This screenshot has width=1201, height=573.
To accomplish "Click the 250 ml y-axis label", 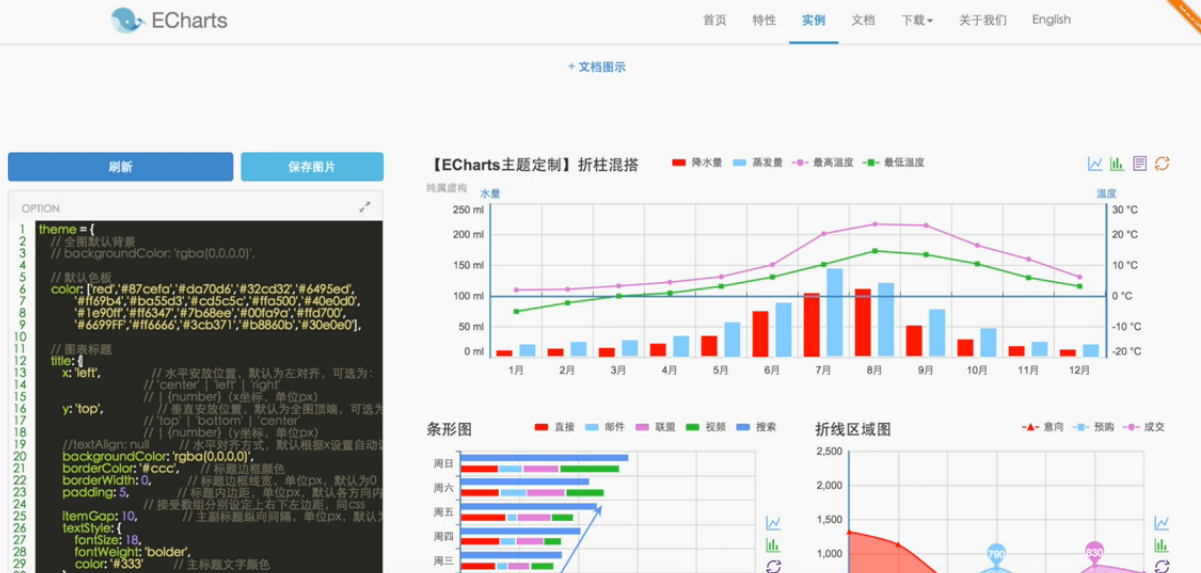I will [x=468, y=210].
